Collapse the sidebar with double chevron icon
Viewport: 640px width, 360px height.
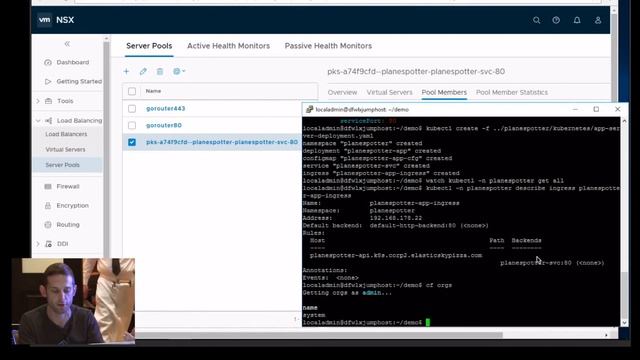click(x=67, y=44)
